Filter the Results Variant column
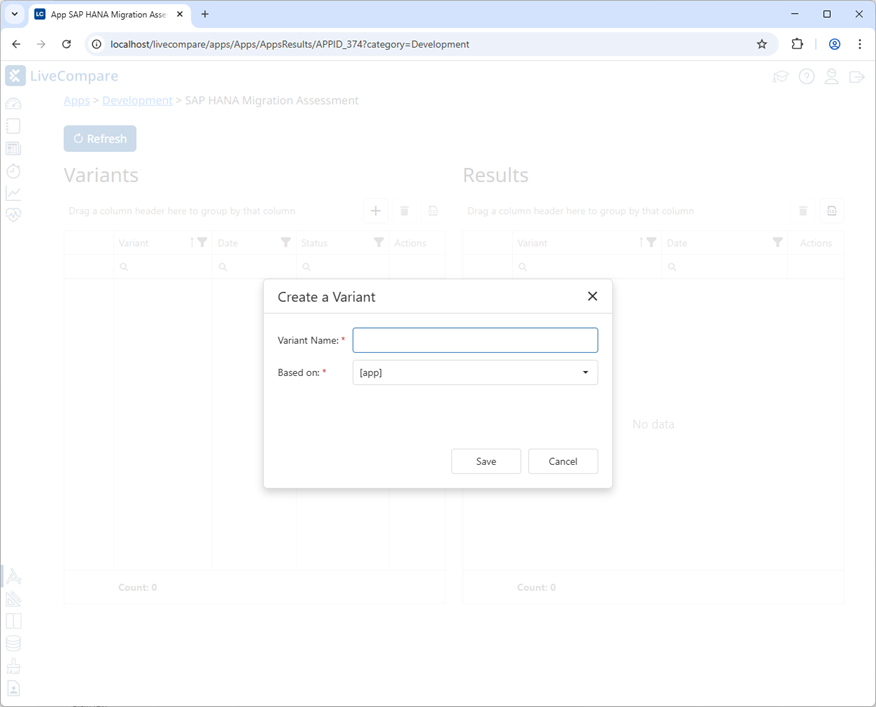 (x=651, y=243)
